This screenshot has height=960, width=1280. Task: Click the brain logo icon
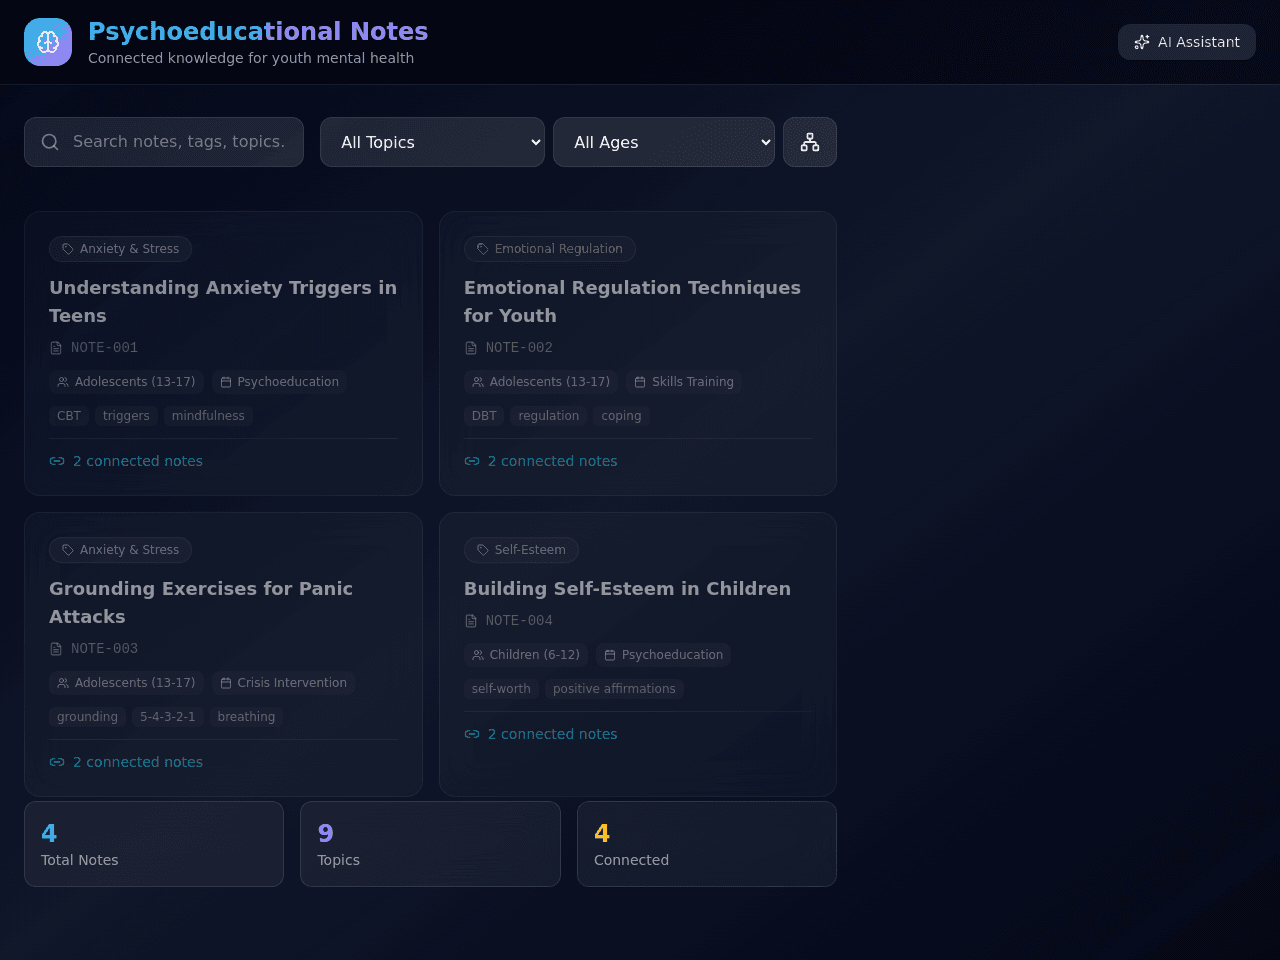click(x=48, y=42)
